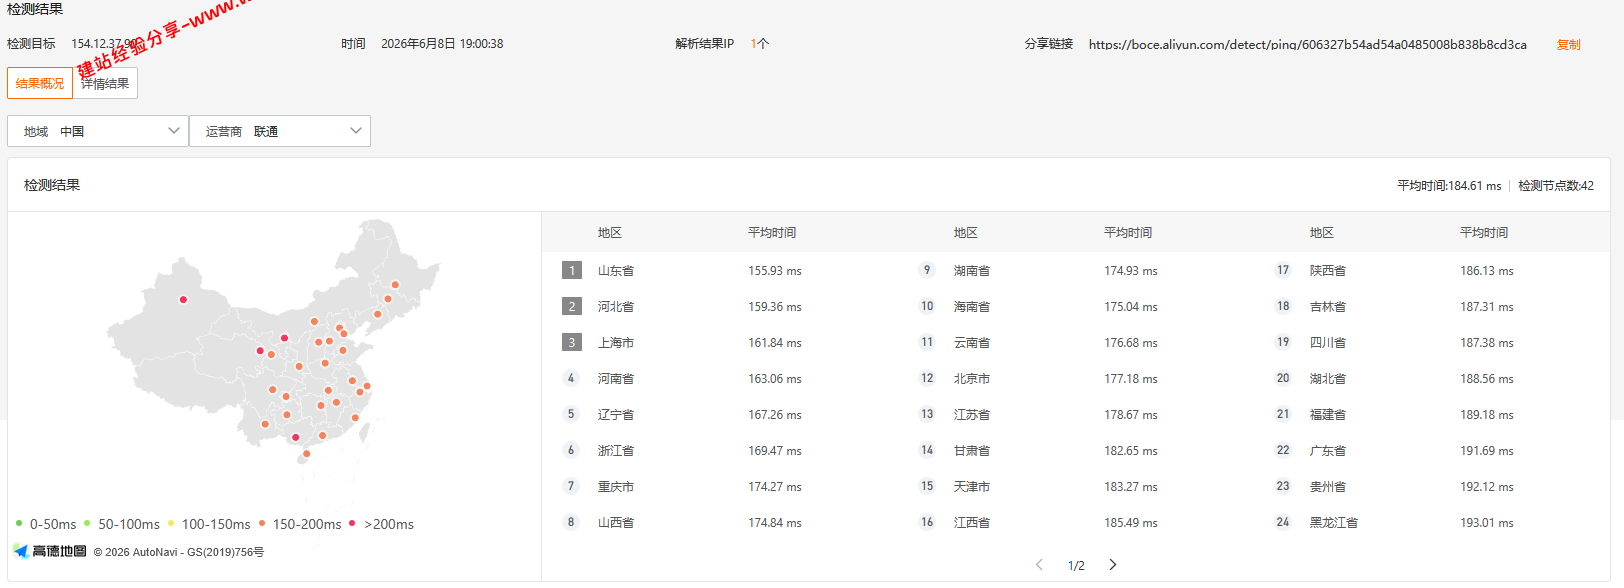Screen dimensions: 1624x588
Task: Click the 193.01 ms value
Action: [x=1487, y=523]
